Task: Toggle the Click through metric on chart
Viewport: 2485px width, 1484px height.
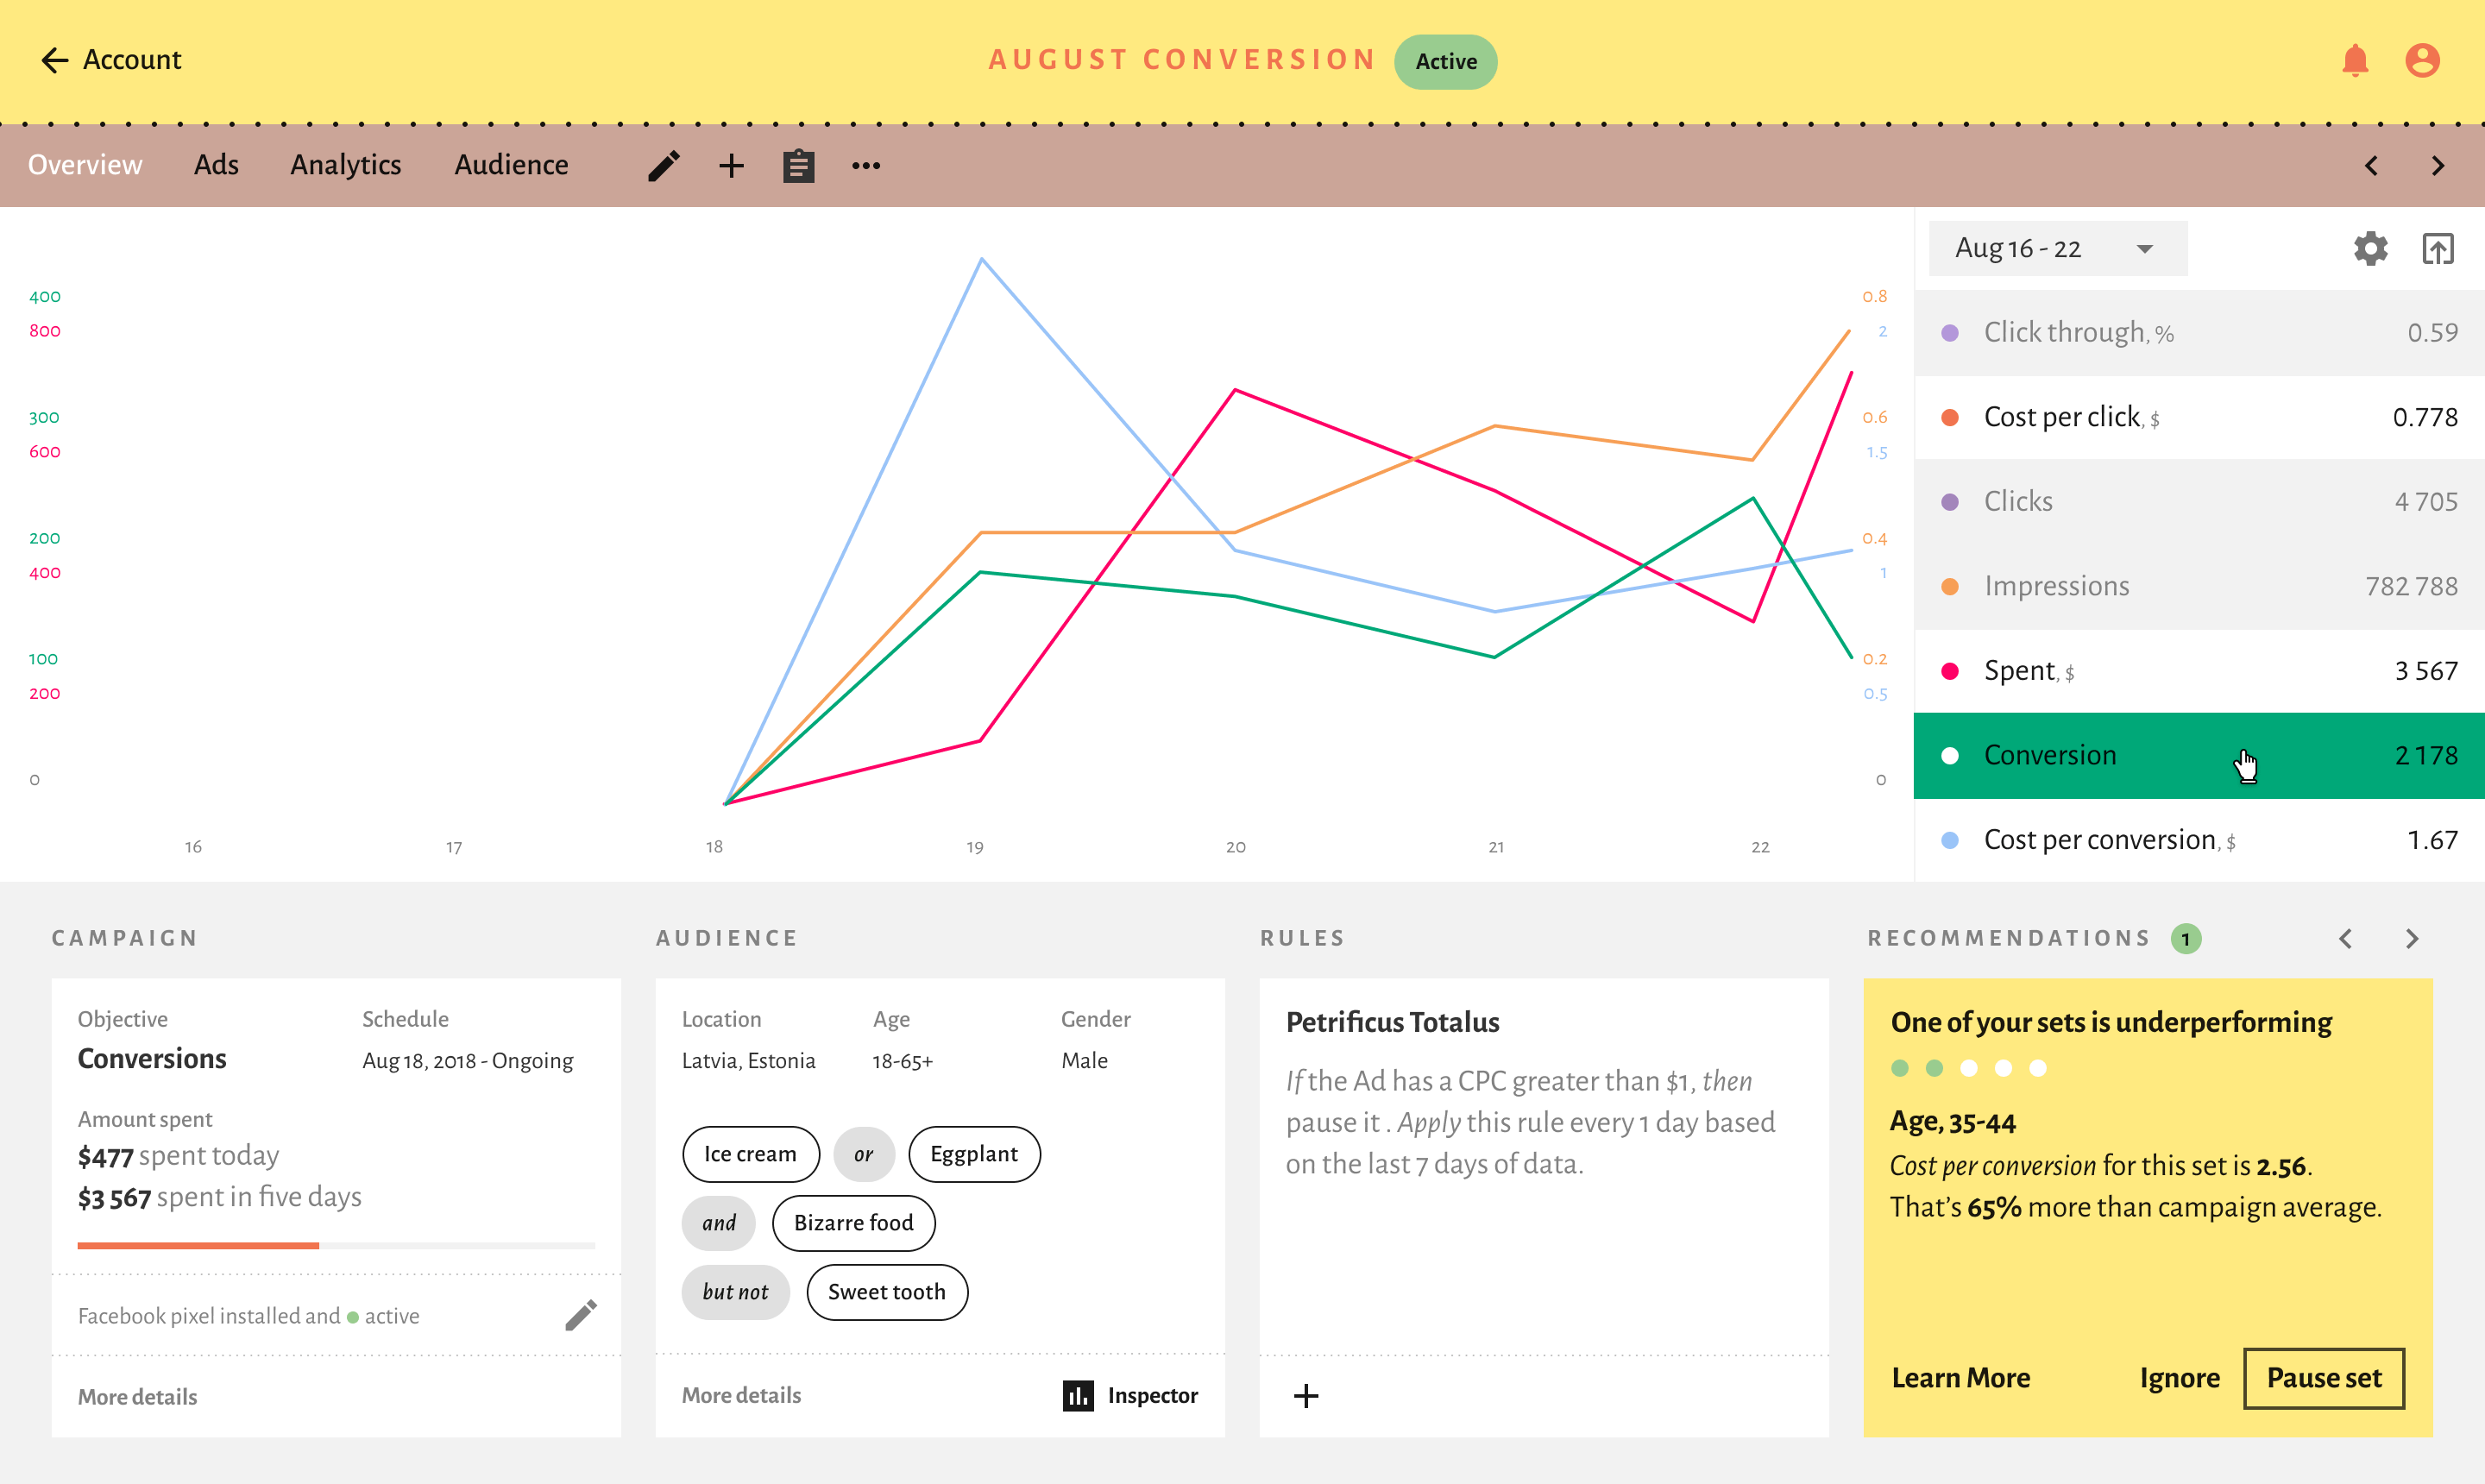Action: pos(2198,333)
